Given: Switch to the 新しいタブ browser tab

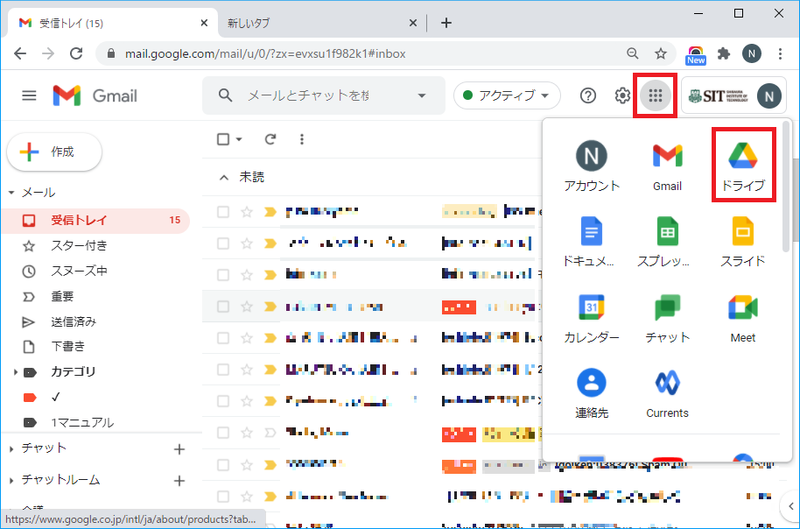Looking at the screenshot, I should [x=321, y=23].
